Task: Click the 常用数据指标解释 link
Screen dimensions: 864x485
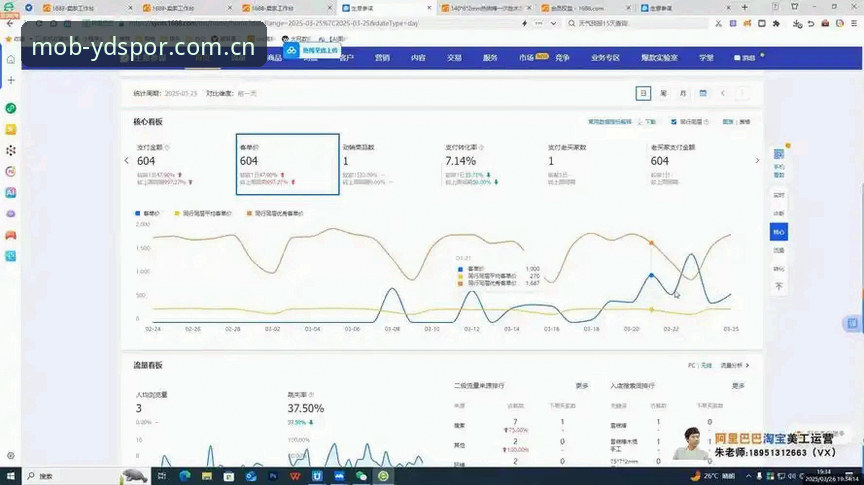Action: point(609,122)
